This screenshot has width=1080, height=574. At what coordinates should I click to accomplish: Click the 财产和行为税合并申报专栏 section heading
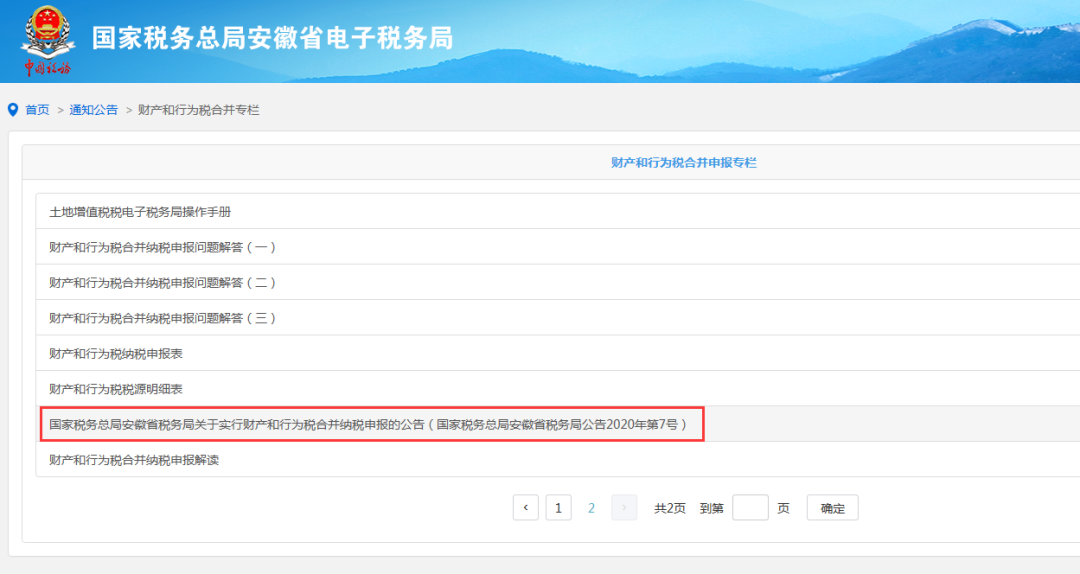point(684,163)
